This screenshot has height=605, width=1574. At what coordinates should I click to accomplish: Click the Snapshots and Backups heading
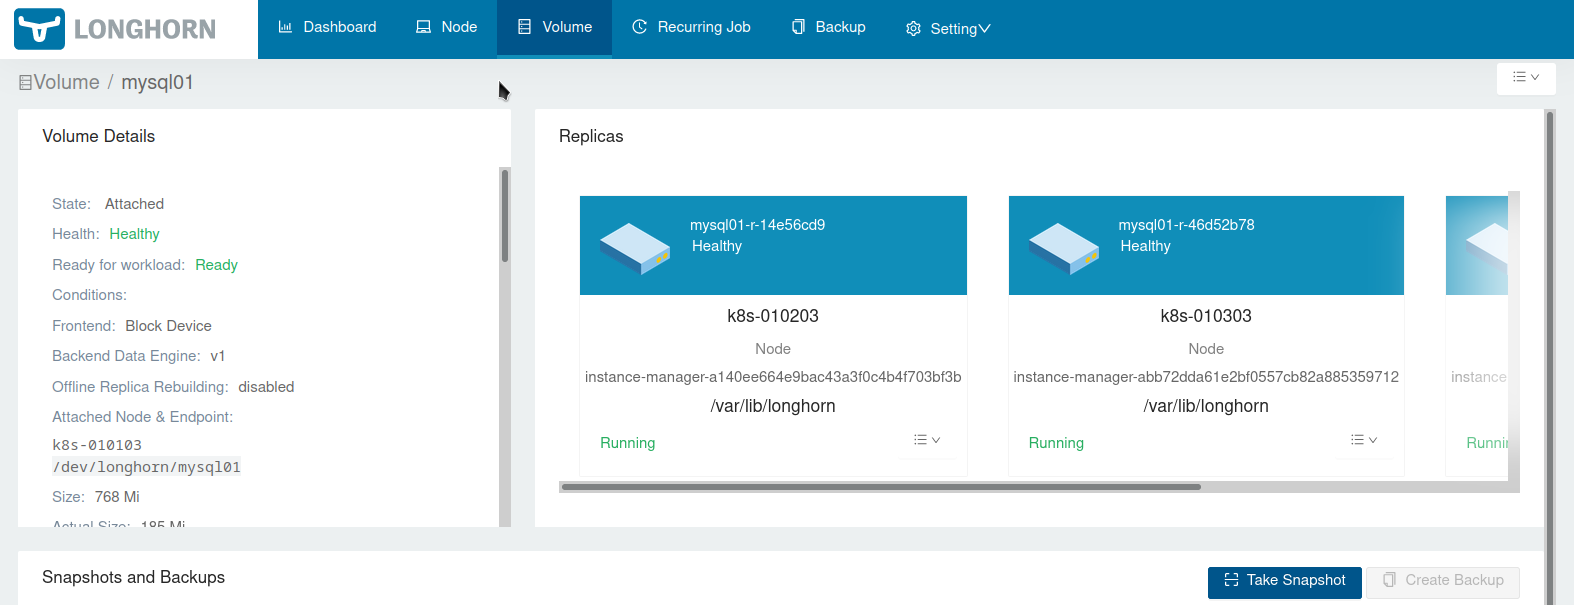(x=133, y=577)
